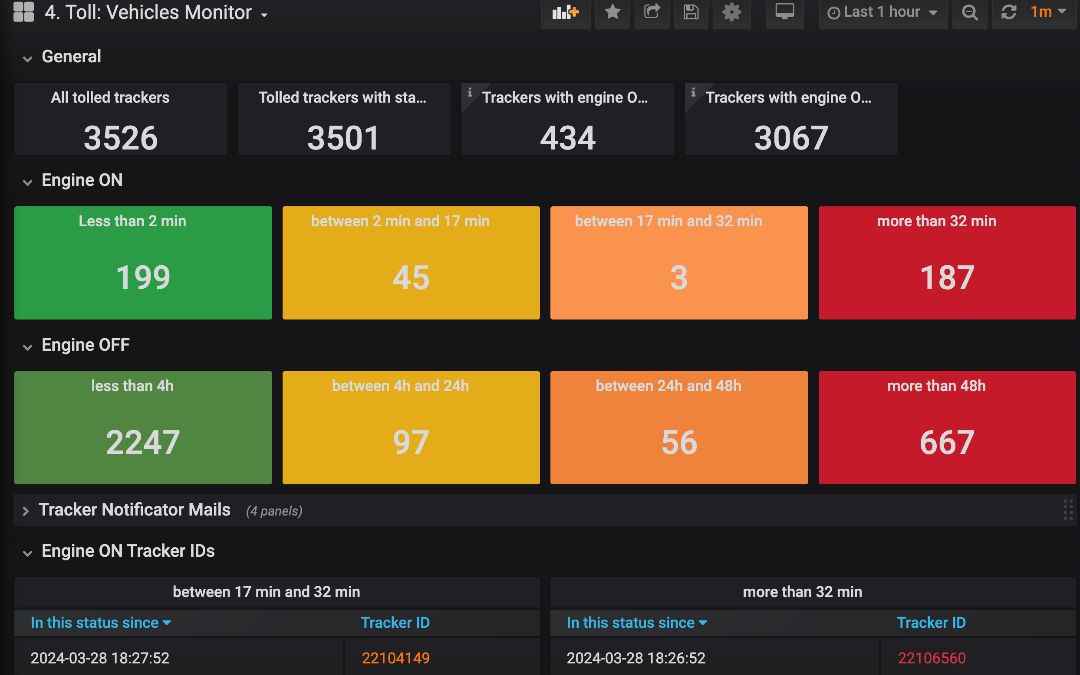The height and width of the screenshot is (675, 1080).
Task: Click the green less than 4h panel
Action: 143,428
